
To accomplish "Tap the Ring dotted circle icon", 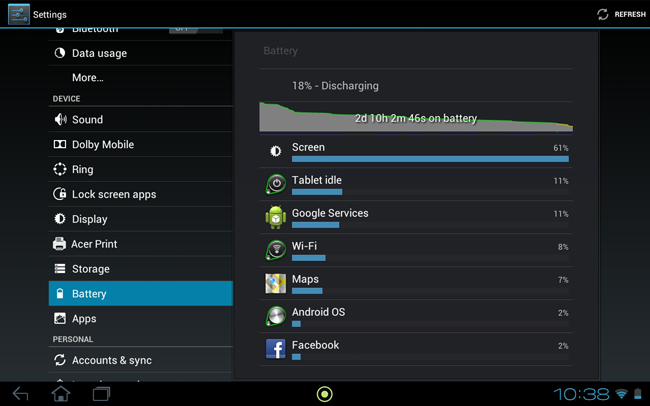I will (60, 169).
